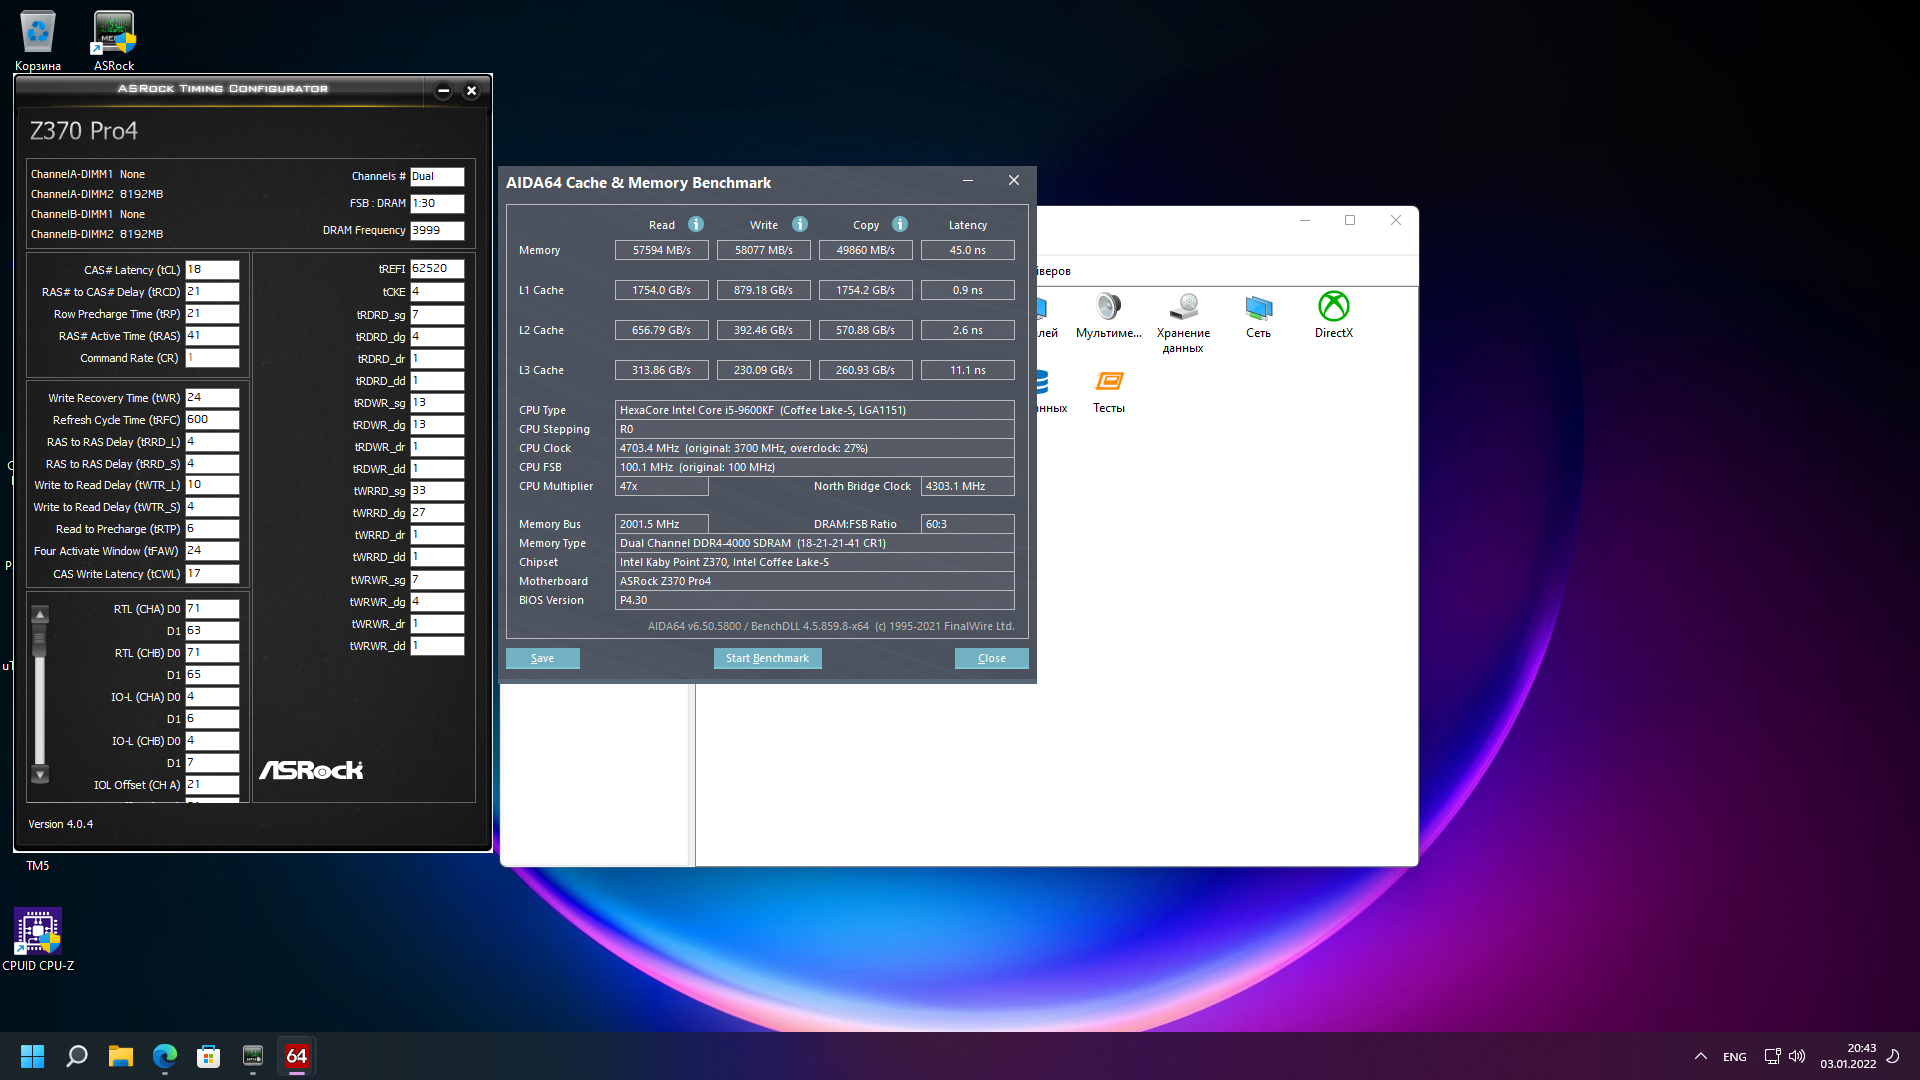Show hidden system tray icons
Image resolution: width=1920 pixels, height=1080 pixels.
[1700, 1056]
